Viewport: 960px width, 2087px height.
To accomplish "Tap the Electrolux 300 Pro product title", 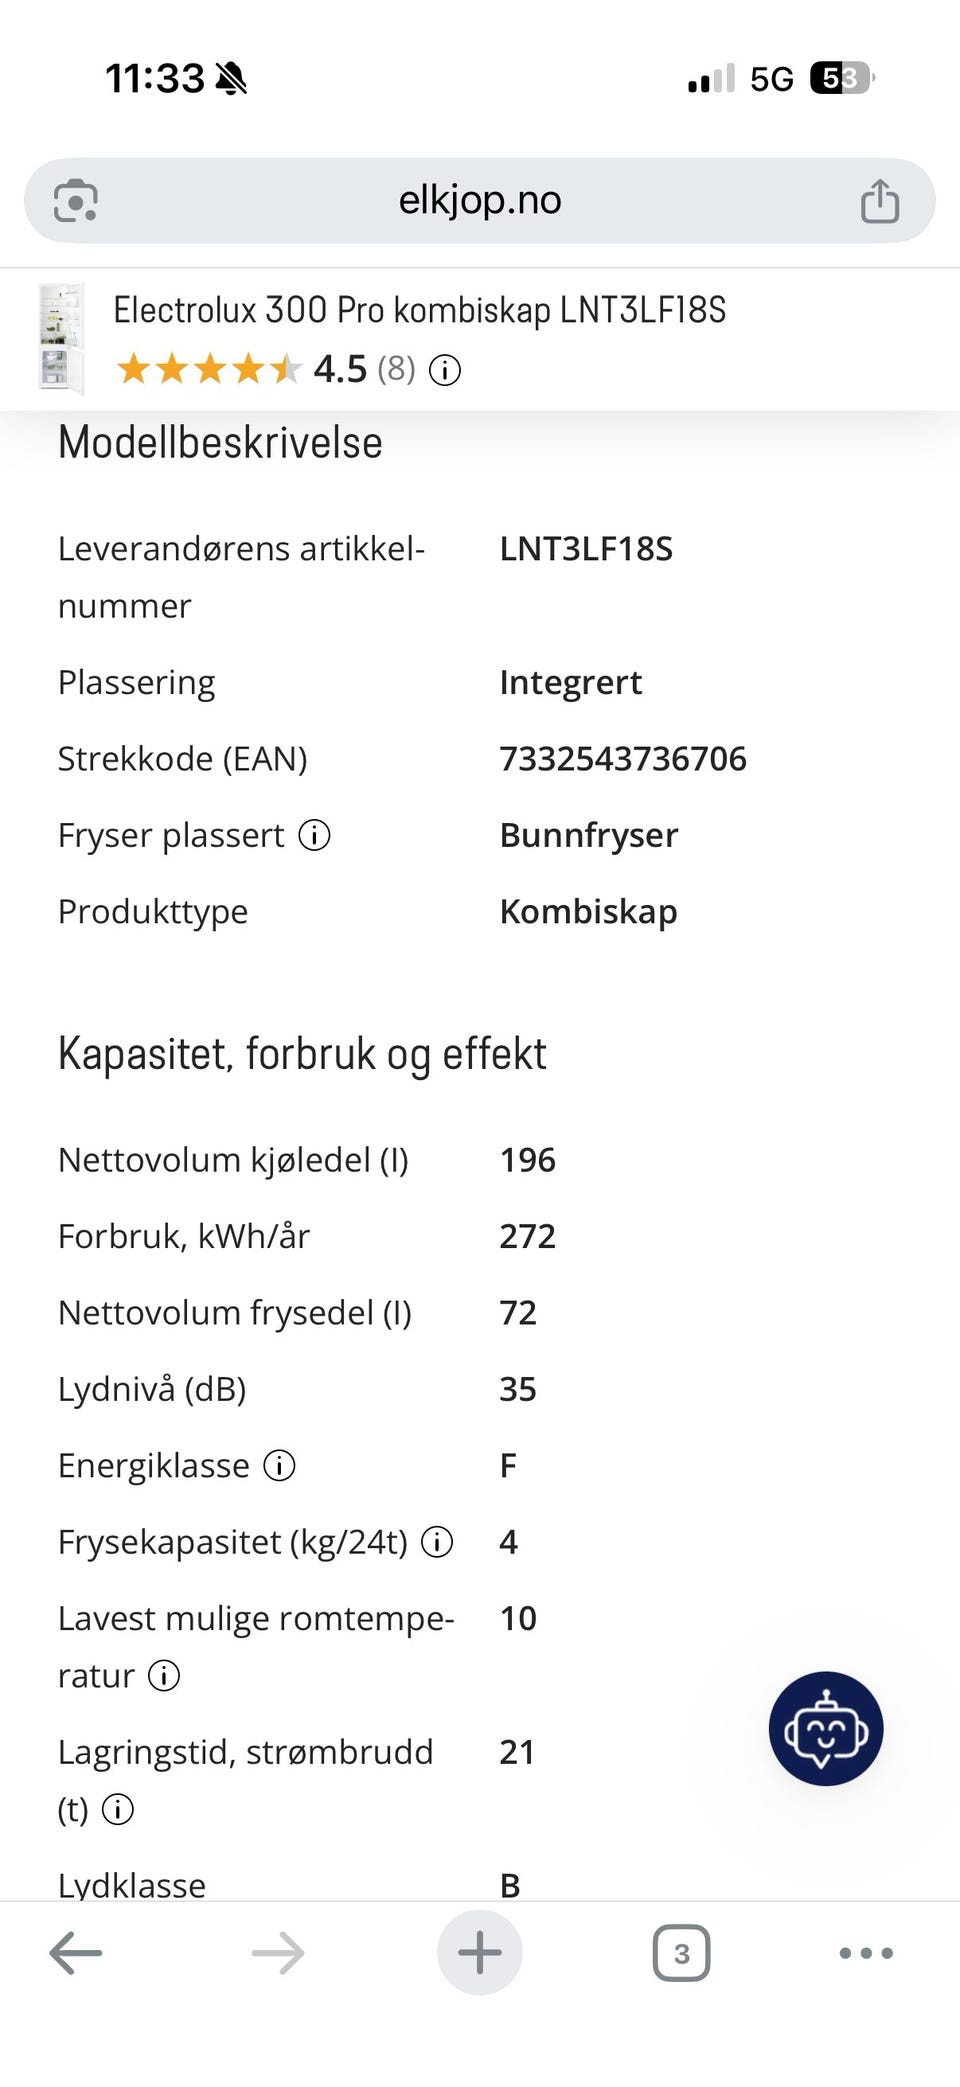I will pos(420,310).
